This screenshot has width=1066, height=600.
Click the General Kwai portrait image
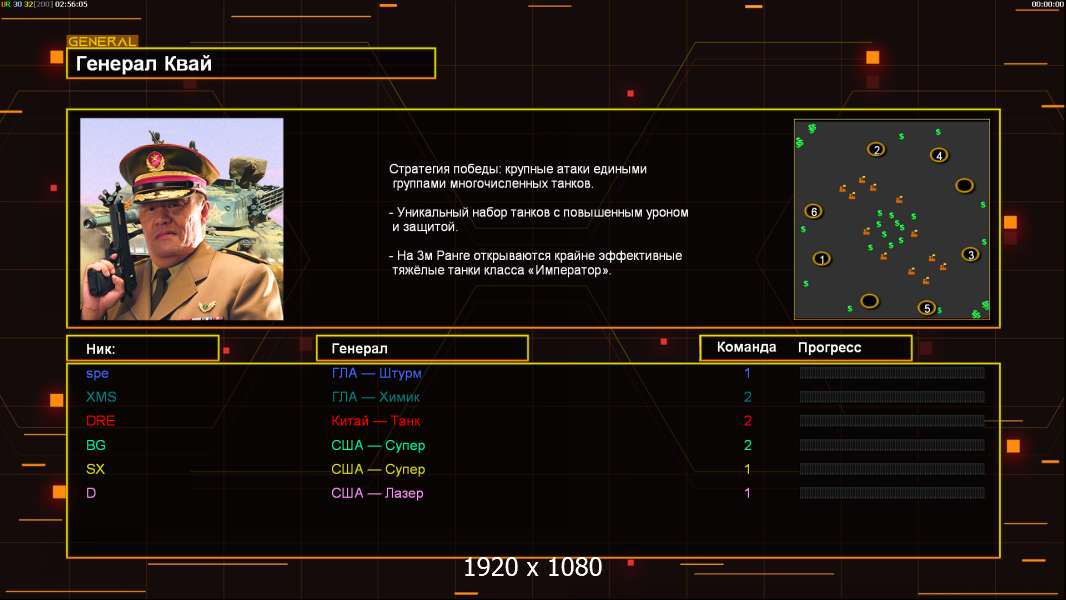coord(182,219)
